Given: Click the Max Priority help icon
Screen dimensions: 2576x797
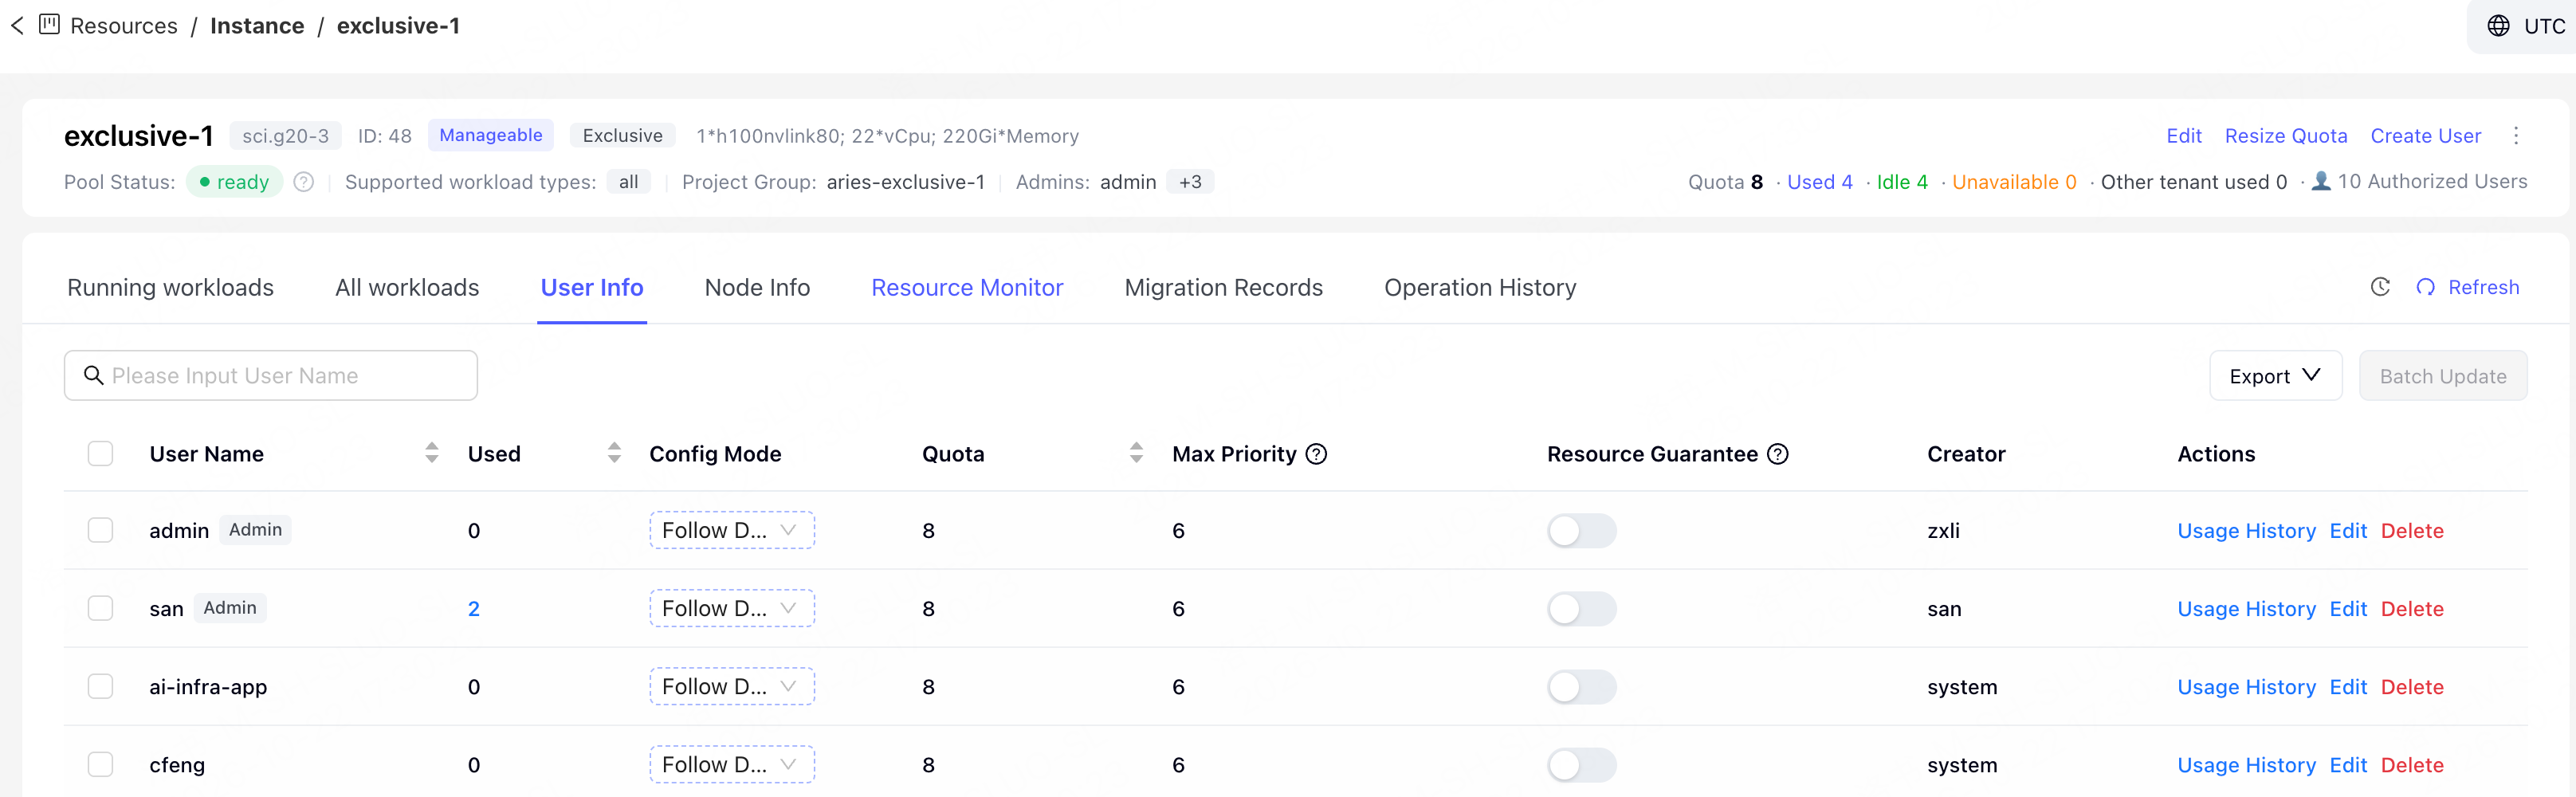Looking at the screenshot, I should point(1316,454).
